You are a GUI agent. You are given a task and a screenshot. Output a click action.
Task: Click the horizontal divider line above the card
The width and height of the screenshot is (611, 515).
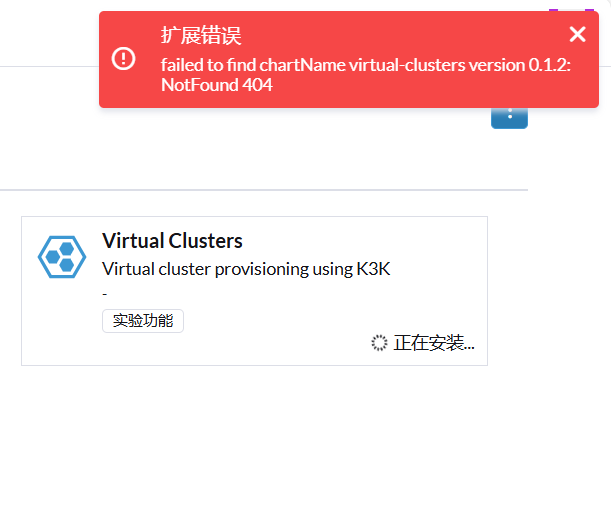click(264, 190)
